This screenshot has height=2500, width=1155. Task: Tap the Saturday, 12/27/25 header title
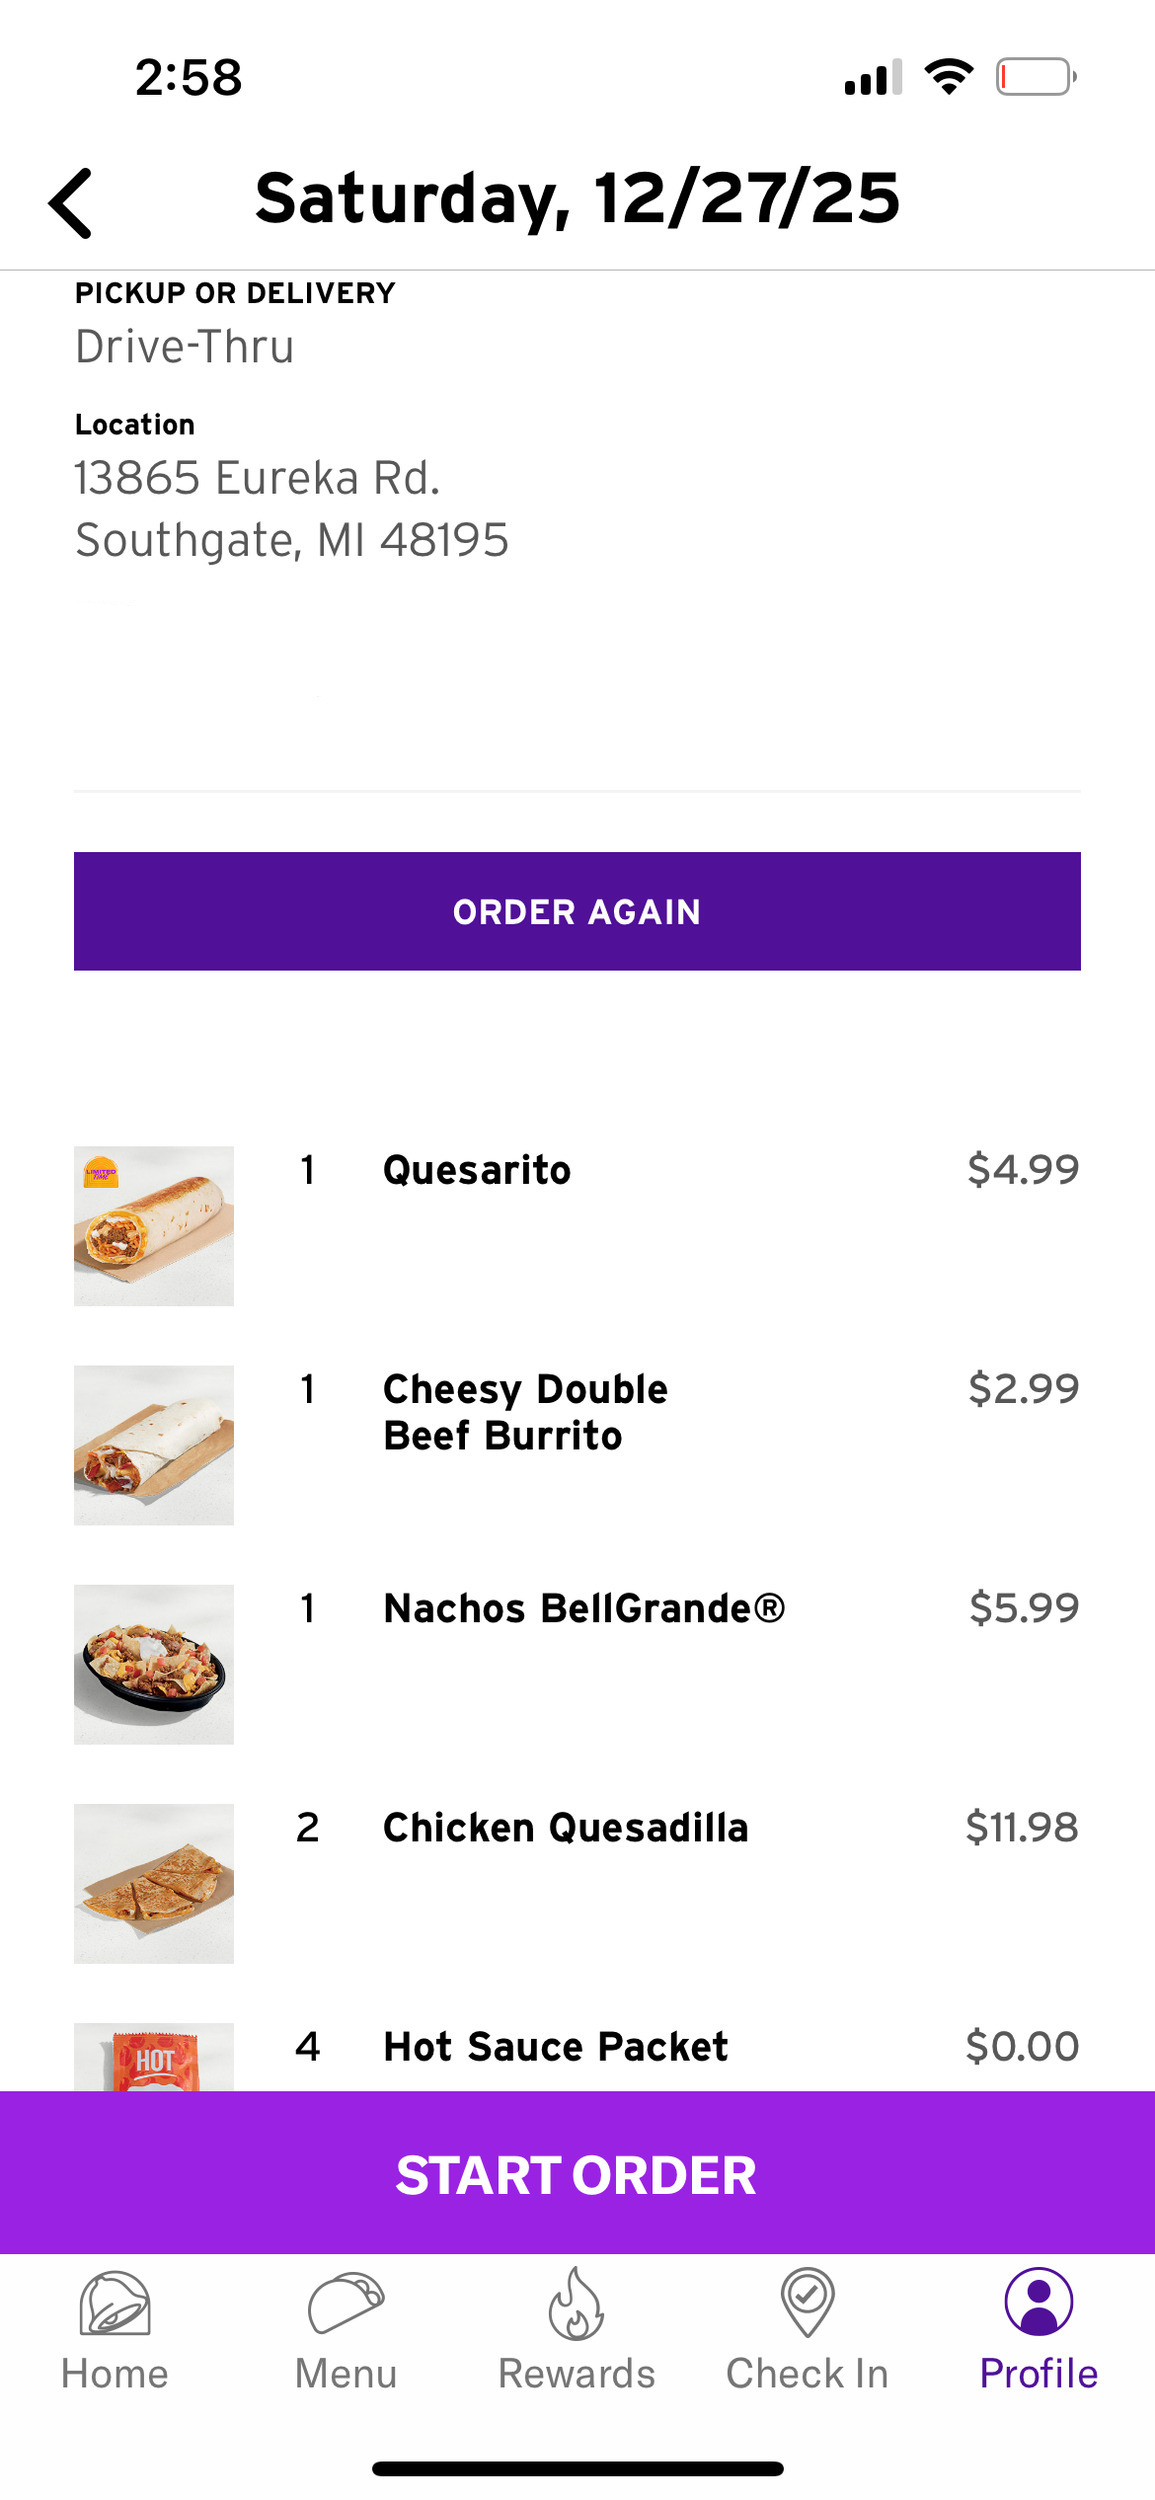click(x=577, y=198)
